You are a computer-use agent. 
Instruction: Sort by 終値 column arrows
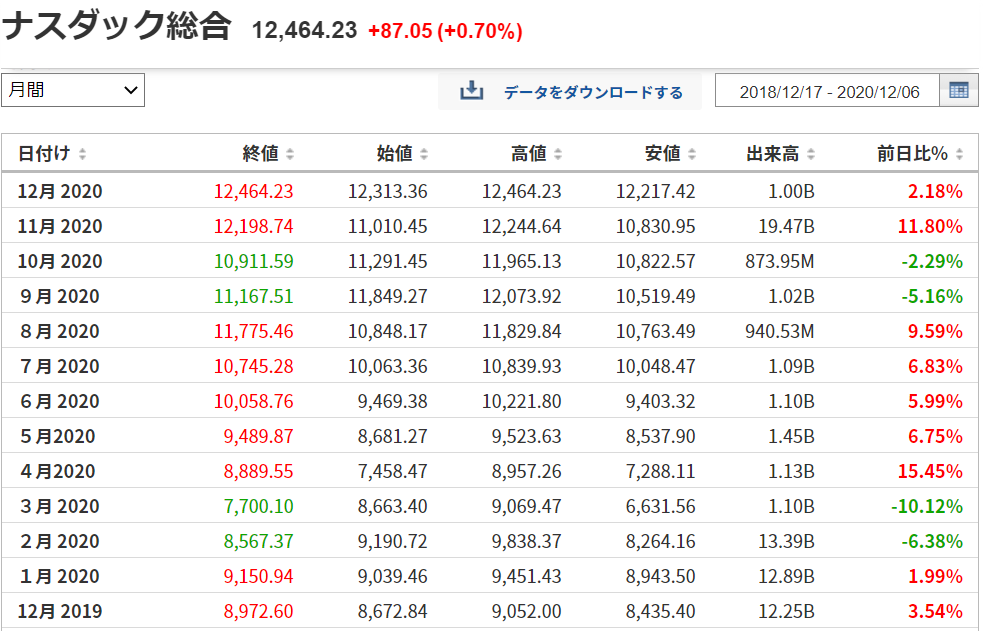[x=290, y=154]
